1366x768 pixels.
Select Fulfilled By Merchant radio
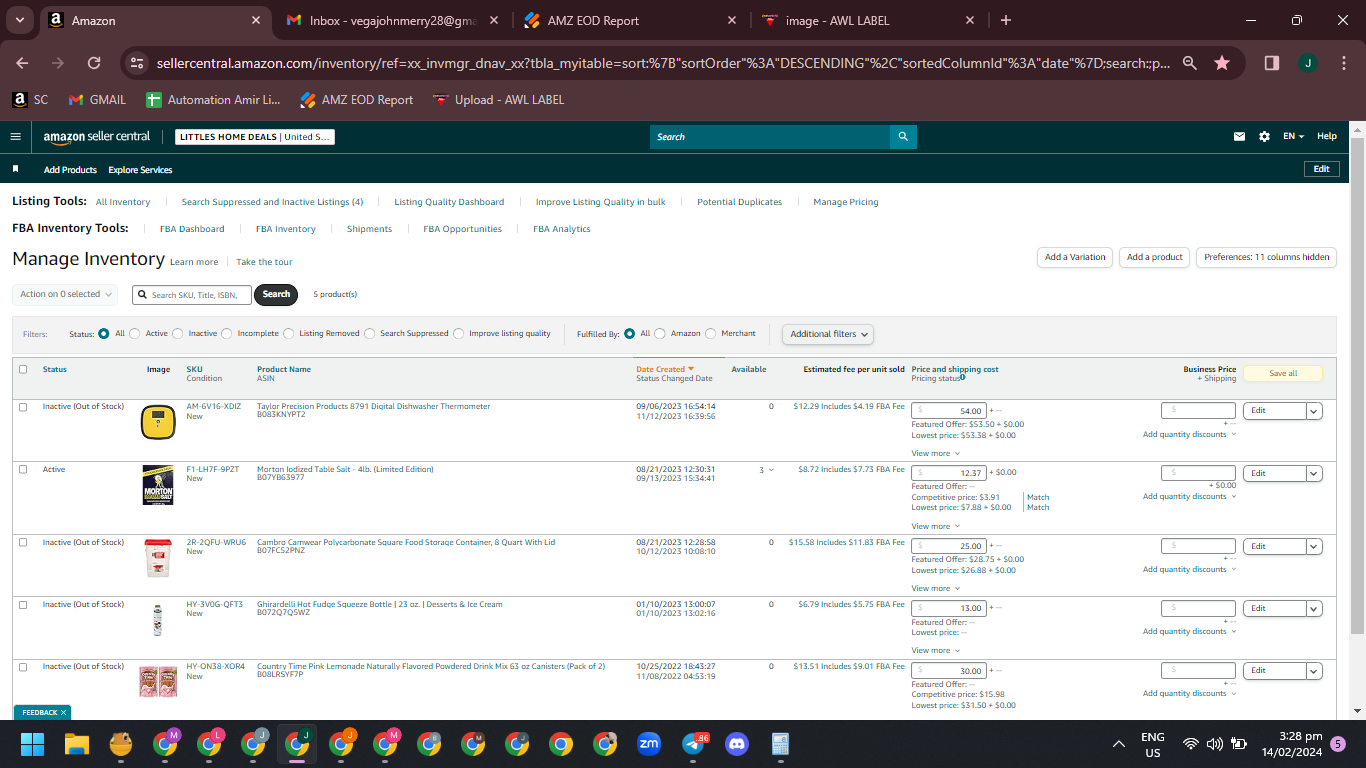[x=711, y=334]
